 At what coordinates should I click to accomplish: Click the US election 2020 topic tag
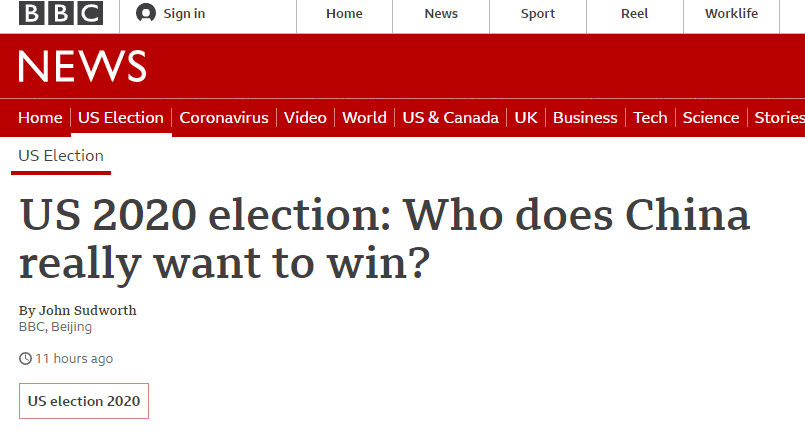(84, 401)
